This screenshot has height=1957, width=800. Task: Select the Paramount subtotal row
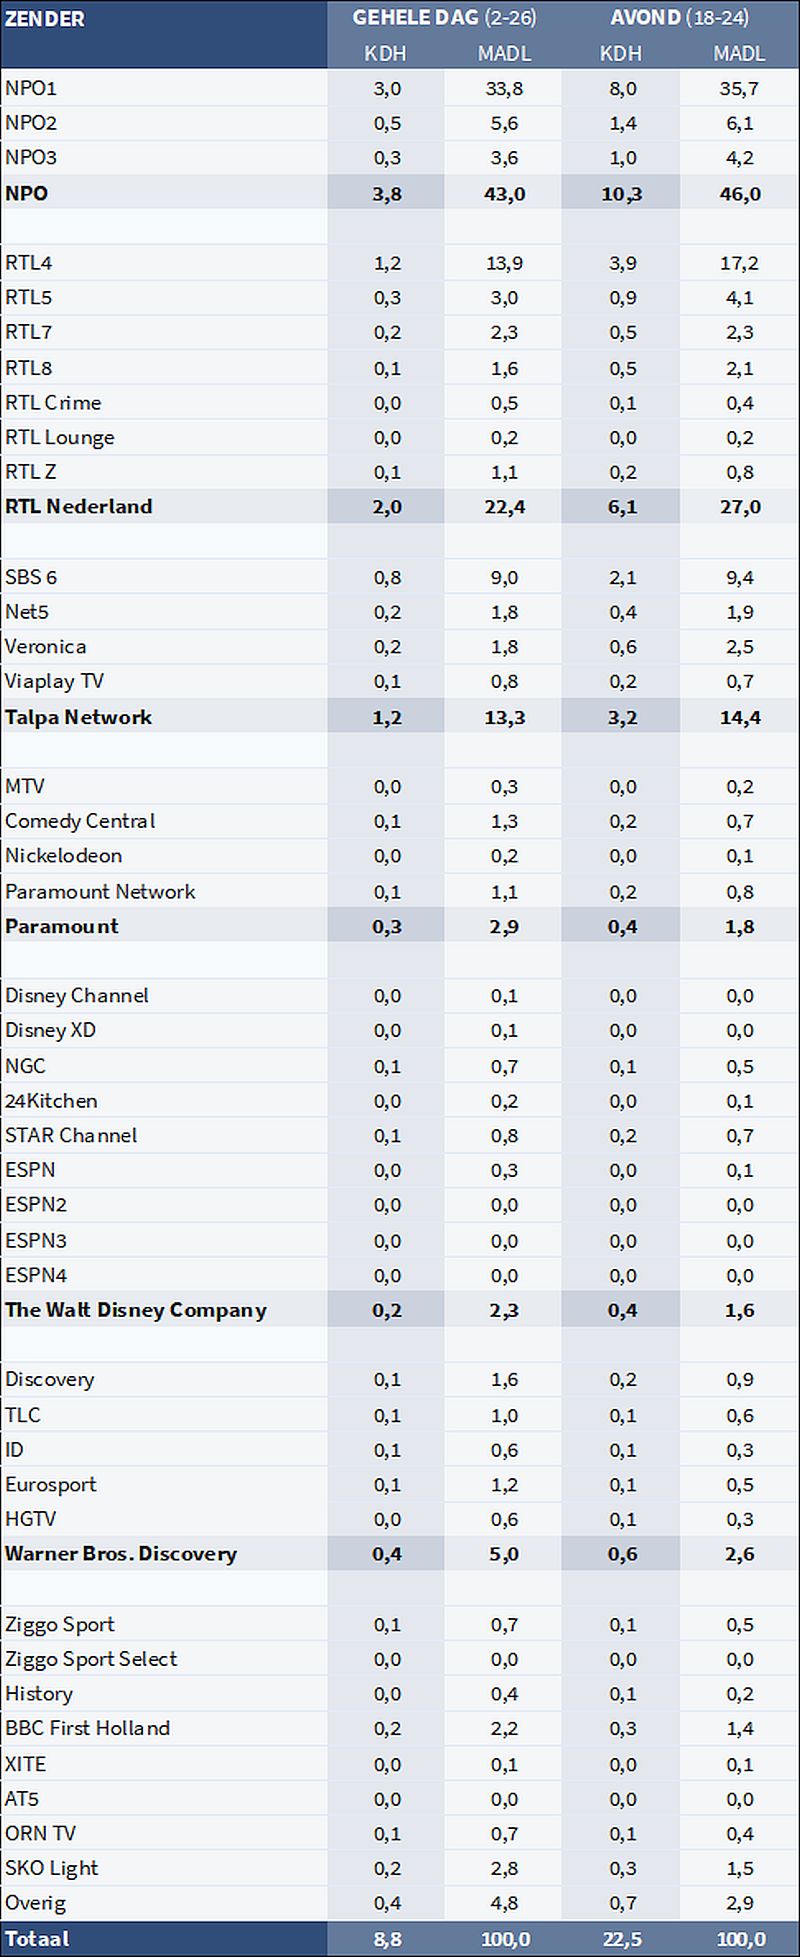tap(400, 926)
